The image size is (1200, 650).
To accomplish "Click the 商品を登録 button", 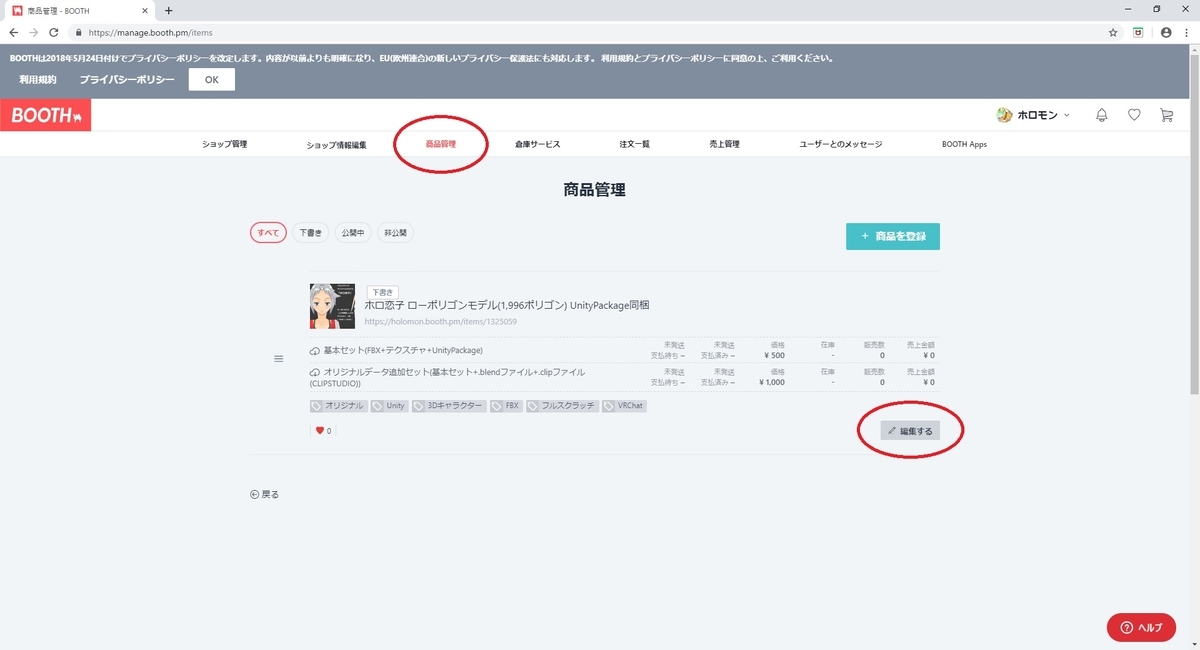I will (x=892, y=236).
